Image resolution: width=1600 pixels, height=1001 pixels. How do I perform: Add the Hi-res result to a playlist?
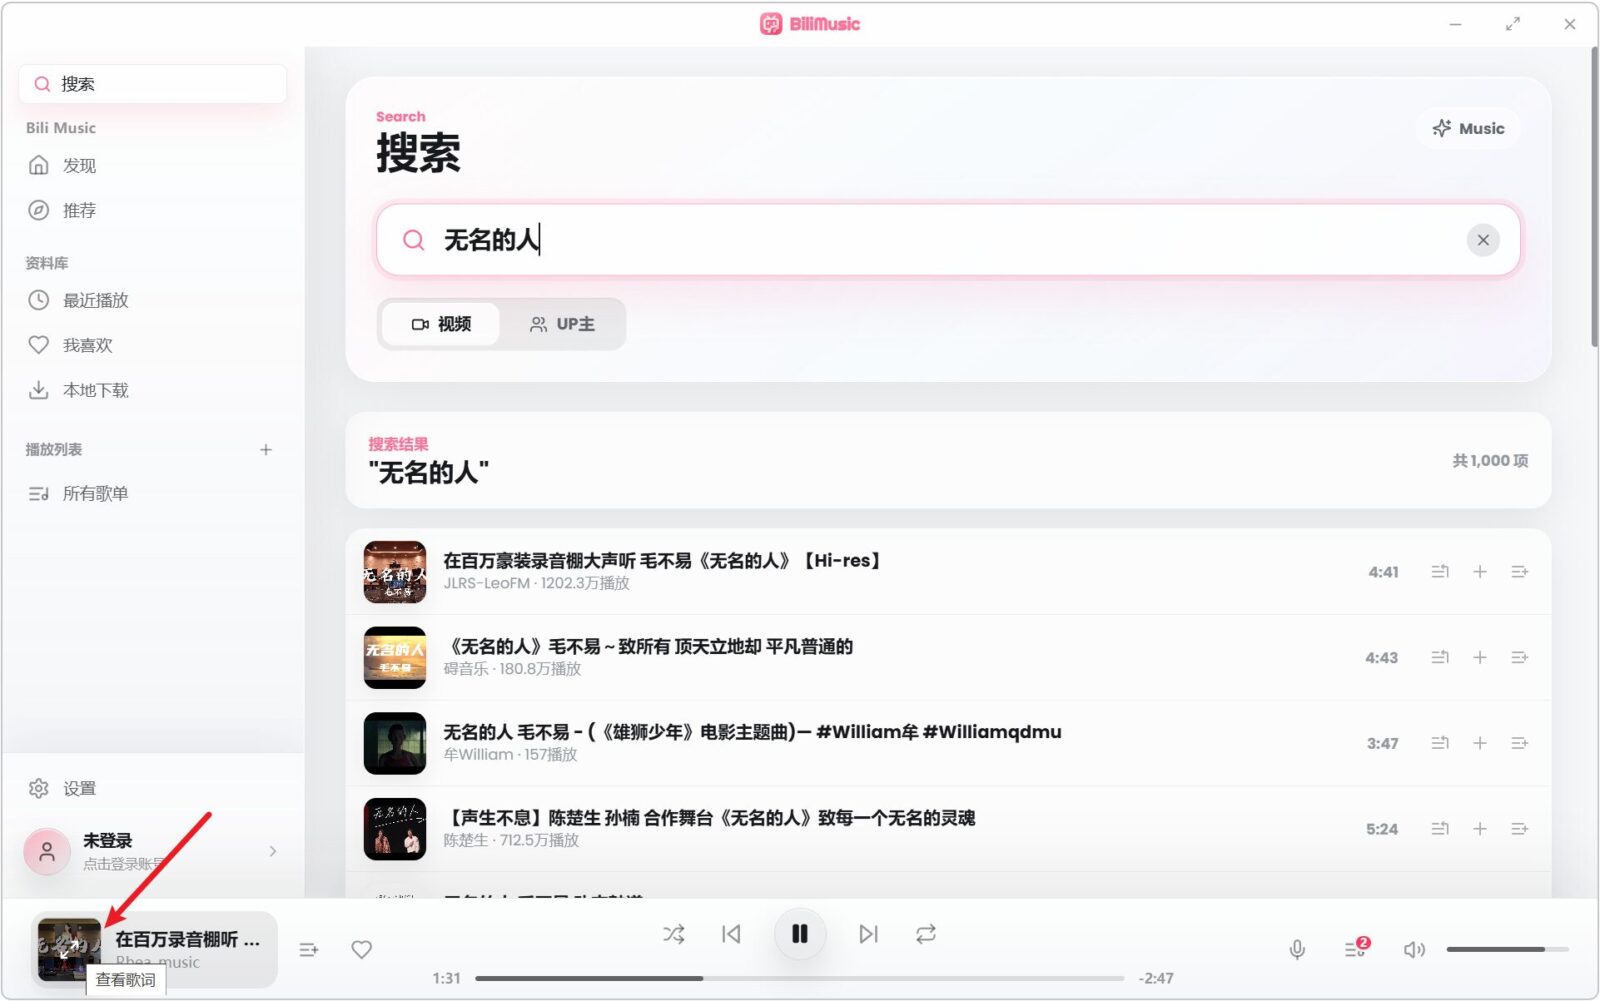pos(1480,572)
